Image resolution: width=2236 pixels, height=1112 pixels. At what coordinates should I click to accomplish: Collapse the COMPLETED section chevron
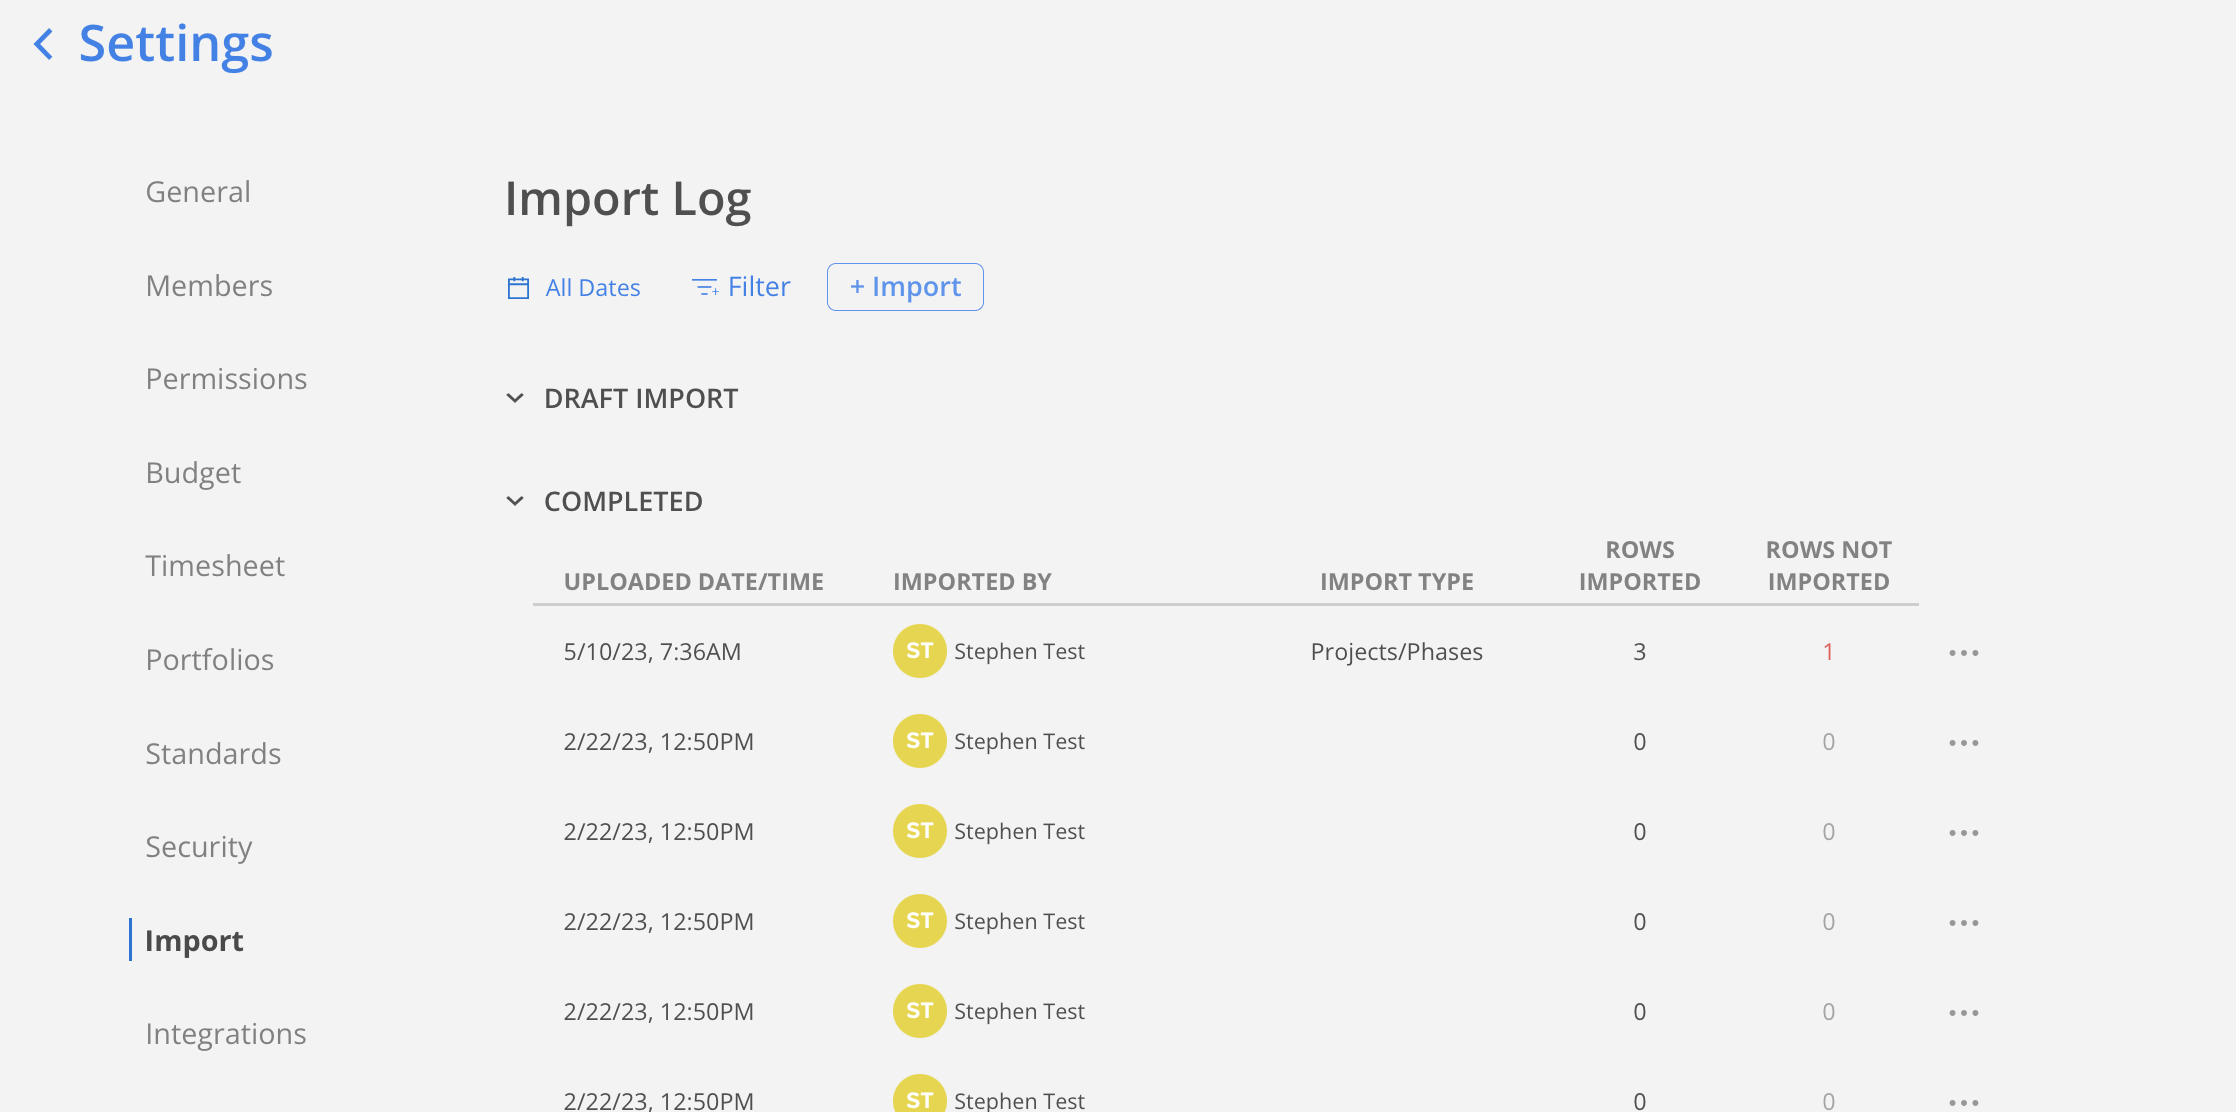coord(515,501)
